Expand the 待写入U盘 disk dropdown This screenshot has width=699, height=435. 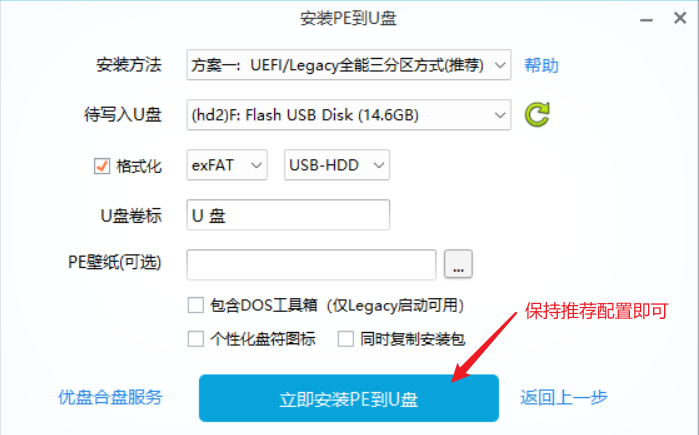pos(349,115)
